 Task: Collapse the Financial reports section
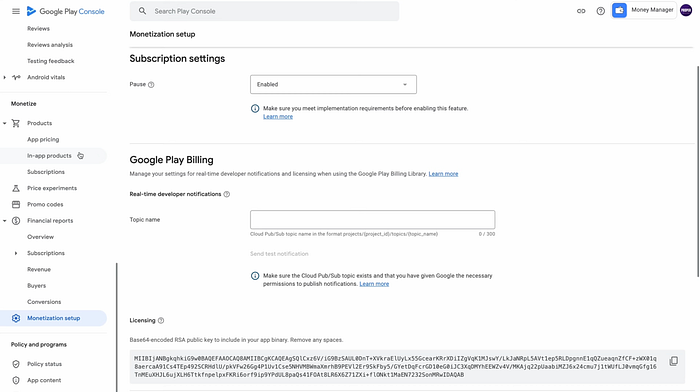[4, 221]
